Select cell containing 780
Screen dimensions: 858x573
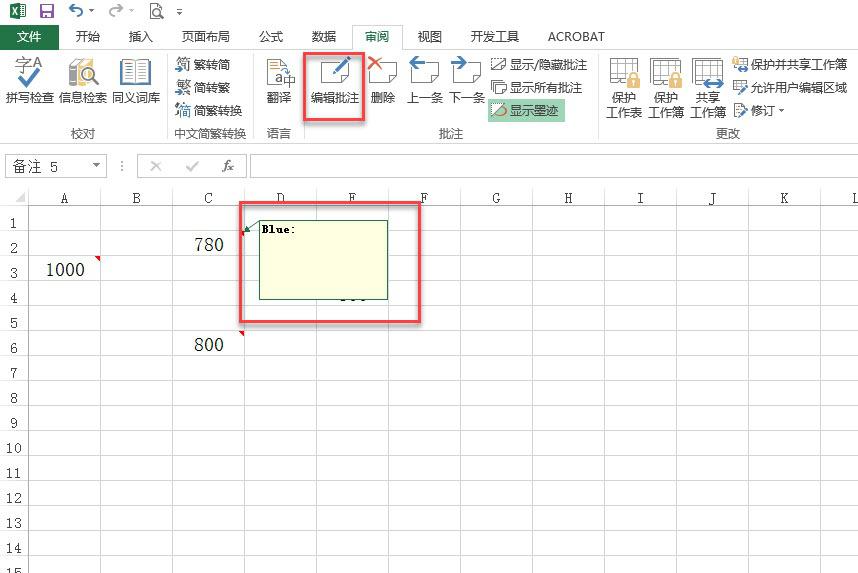208,244
